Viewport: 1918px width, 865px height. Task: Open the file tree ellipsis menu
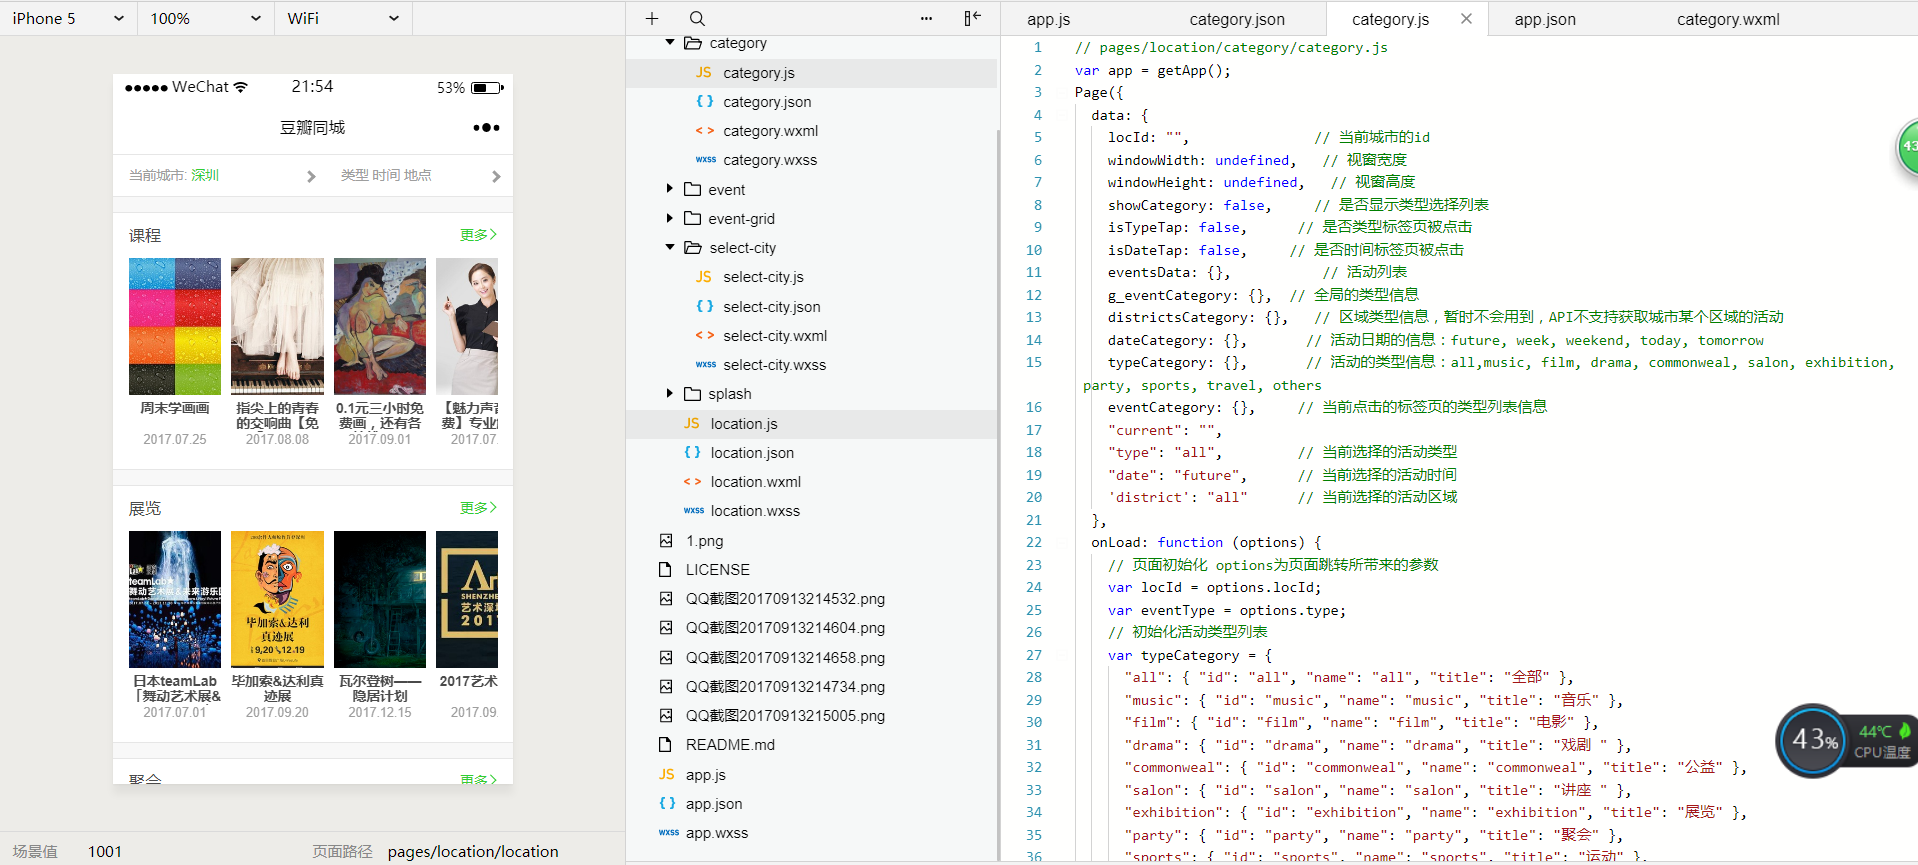click(926, 18)
